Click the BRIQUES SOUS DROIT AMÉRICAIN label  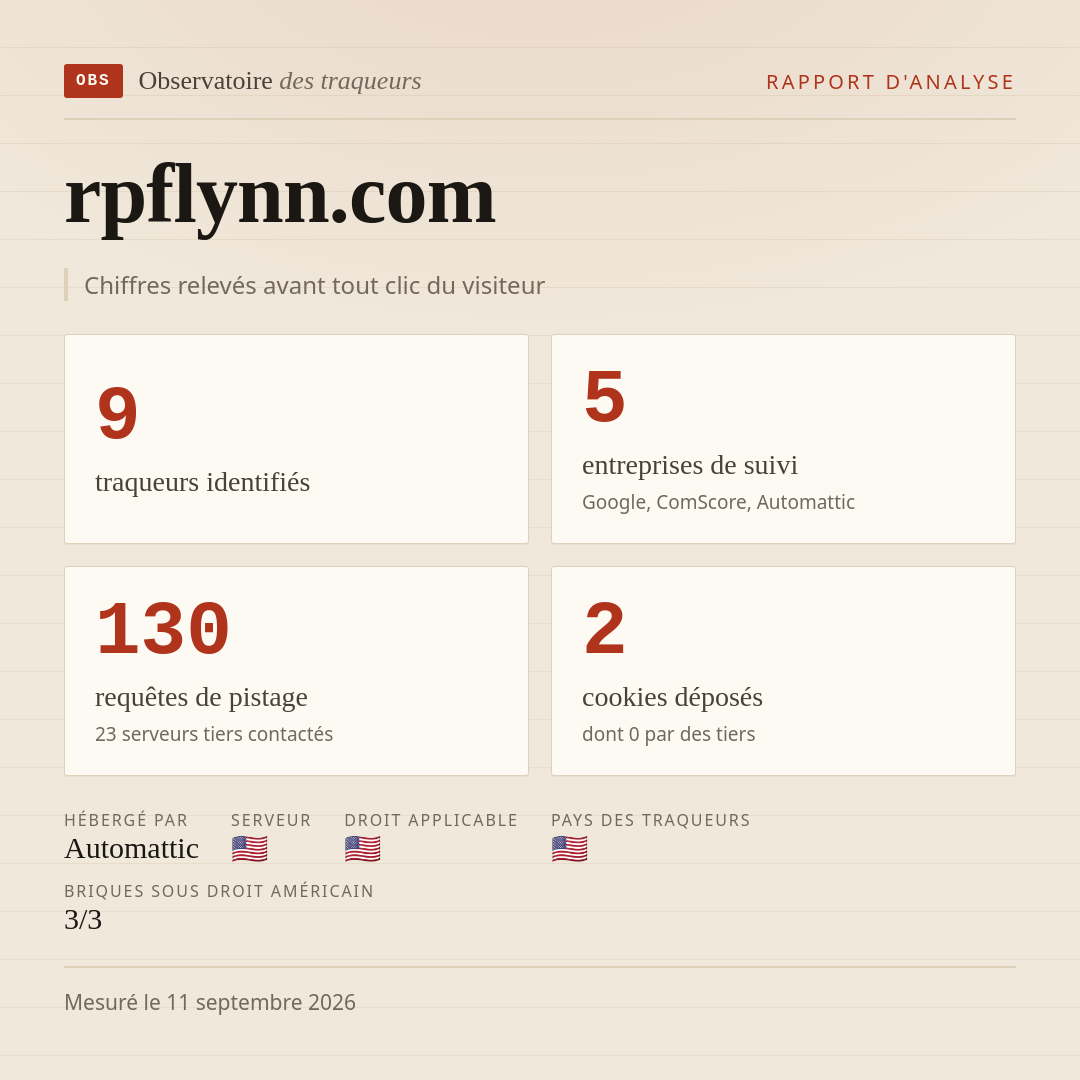pos(219,891)
